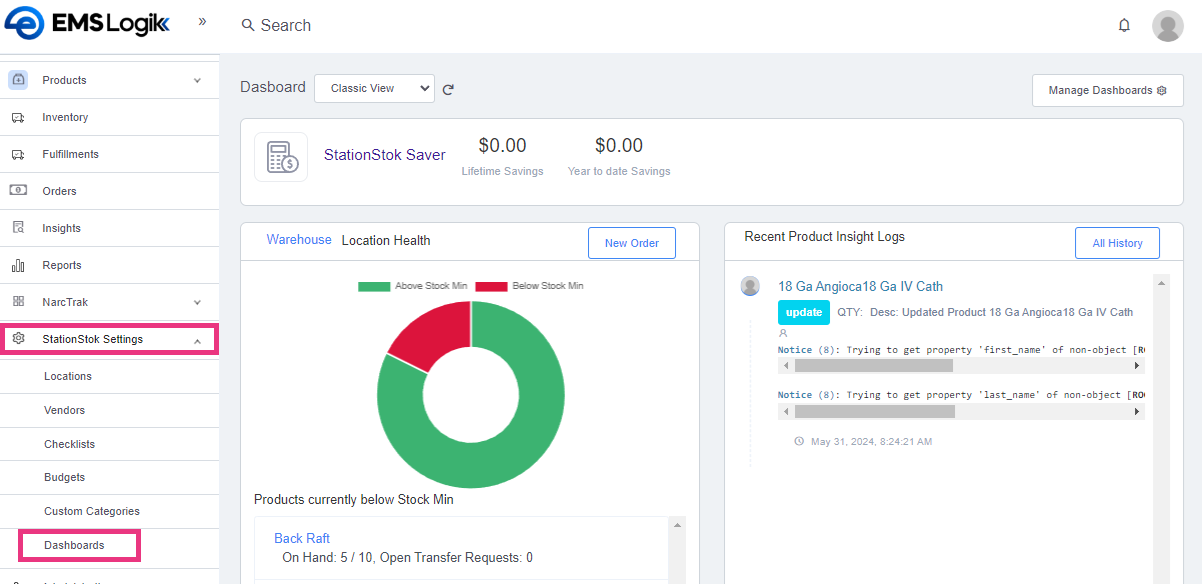The width and height of the screenshot is (1202, 584).
Task: Click Manage Dashboards button
Action: point(1108,90)
